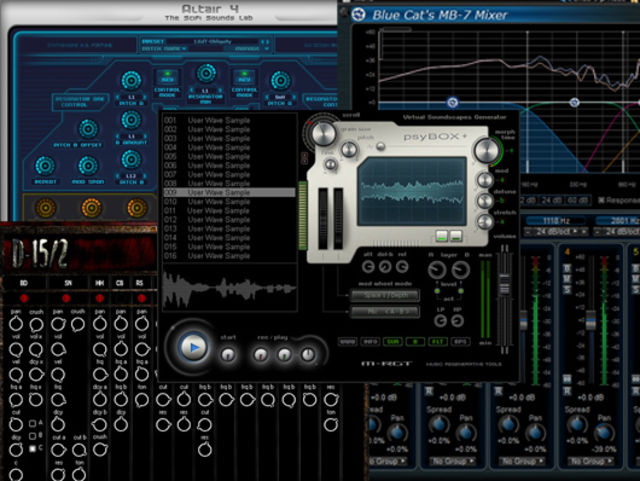Click the layer B knob in psyBOX
Viewport: 640px width, 481px height.
460,269
